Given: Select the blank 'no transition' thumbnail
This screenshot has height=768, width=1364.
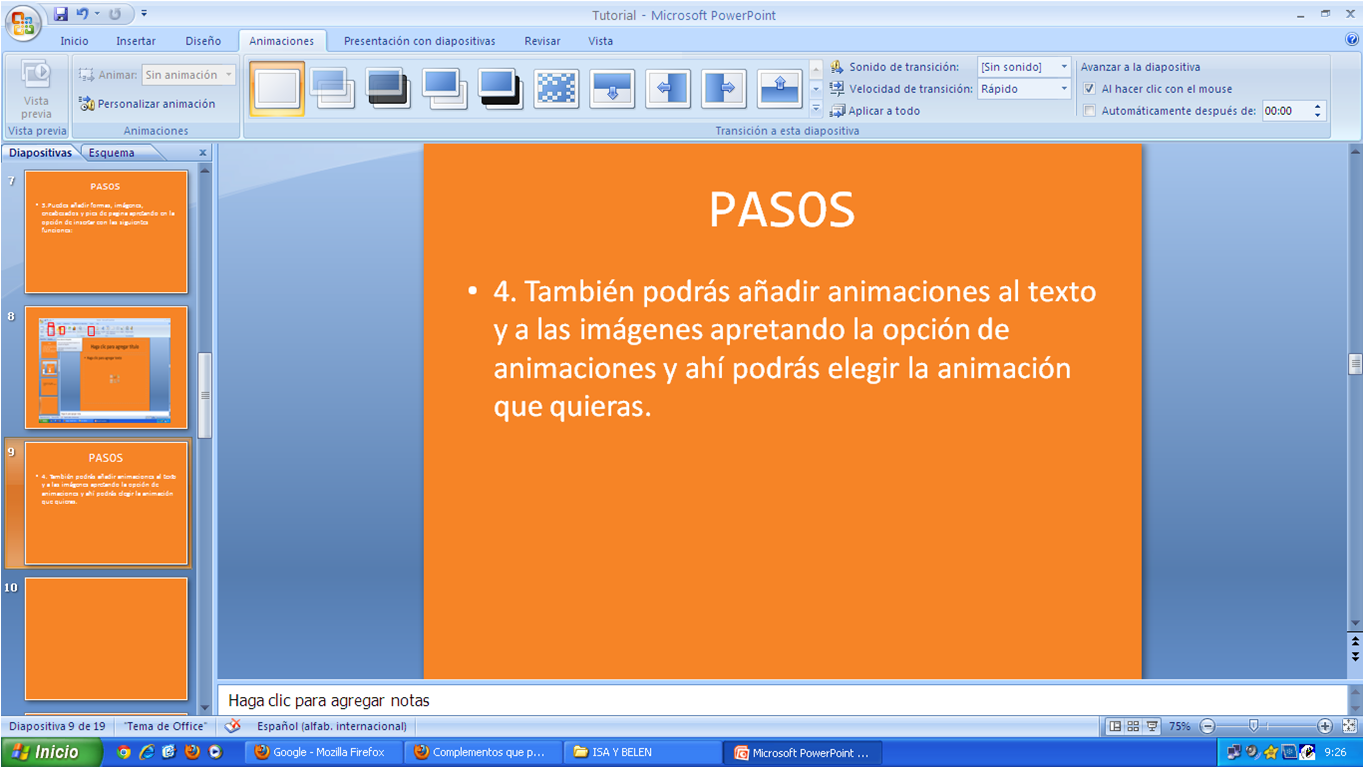Looking at the screenshot, I should [x=277, y=88].
